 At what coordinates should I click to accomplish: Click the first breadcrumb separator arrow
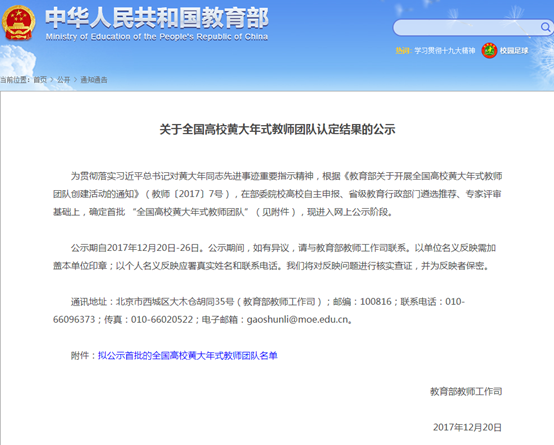tap(52, 80)
